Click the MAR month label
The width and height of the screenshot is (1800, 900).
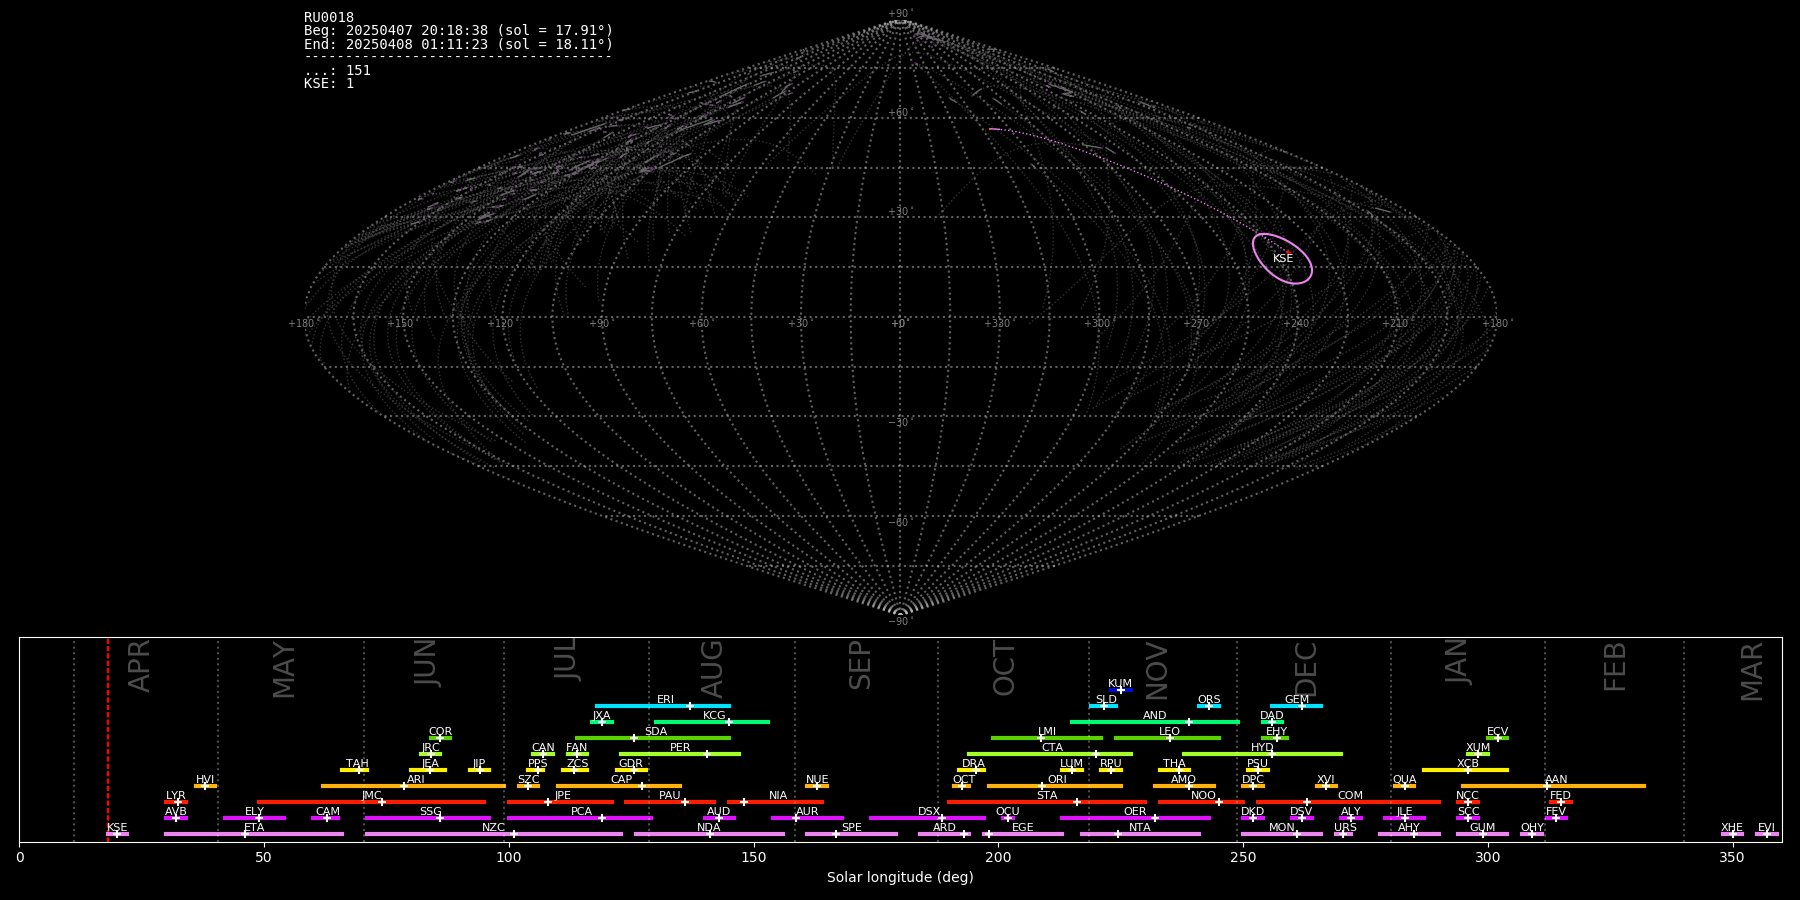1752,672
